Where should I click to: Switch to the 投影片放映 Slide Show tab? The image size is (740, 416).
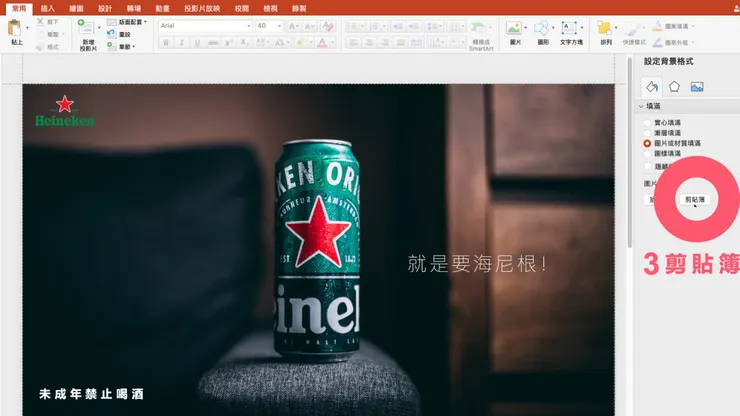pos(202,8)
